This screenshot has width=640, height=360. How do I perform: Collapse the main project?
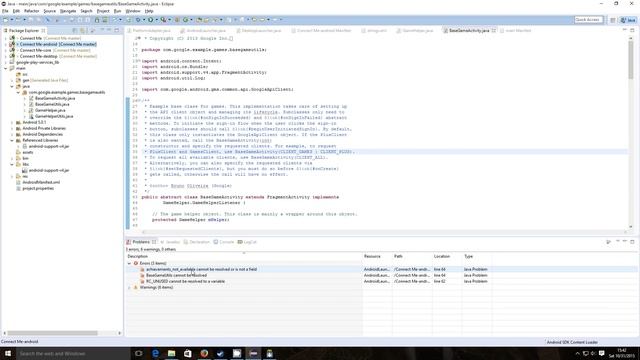pos(6,69)
